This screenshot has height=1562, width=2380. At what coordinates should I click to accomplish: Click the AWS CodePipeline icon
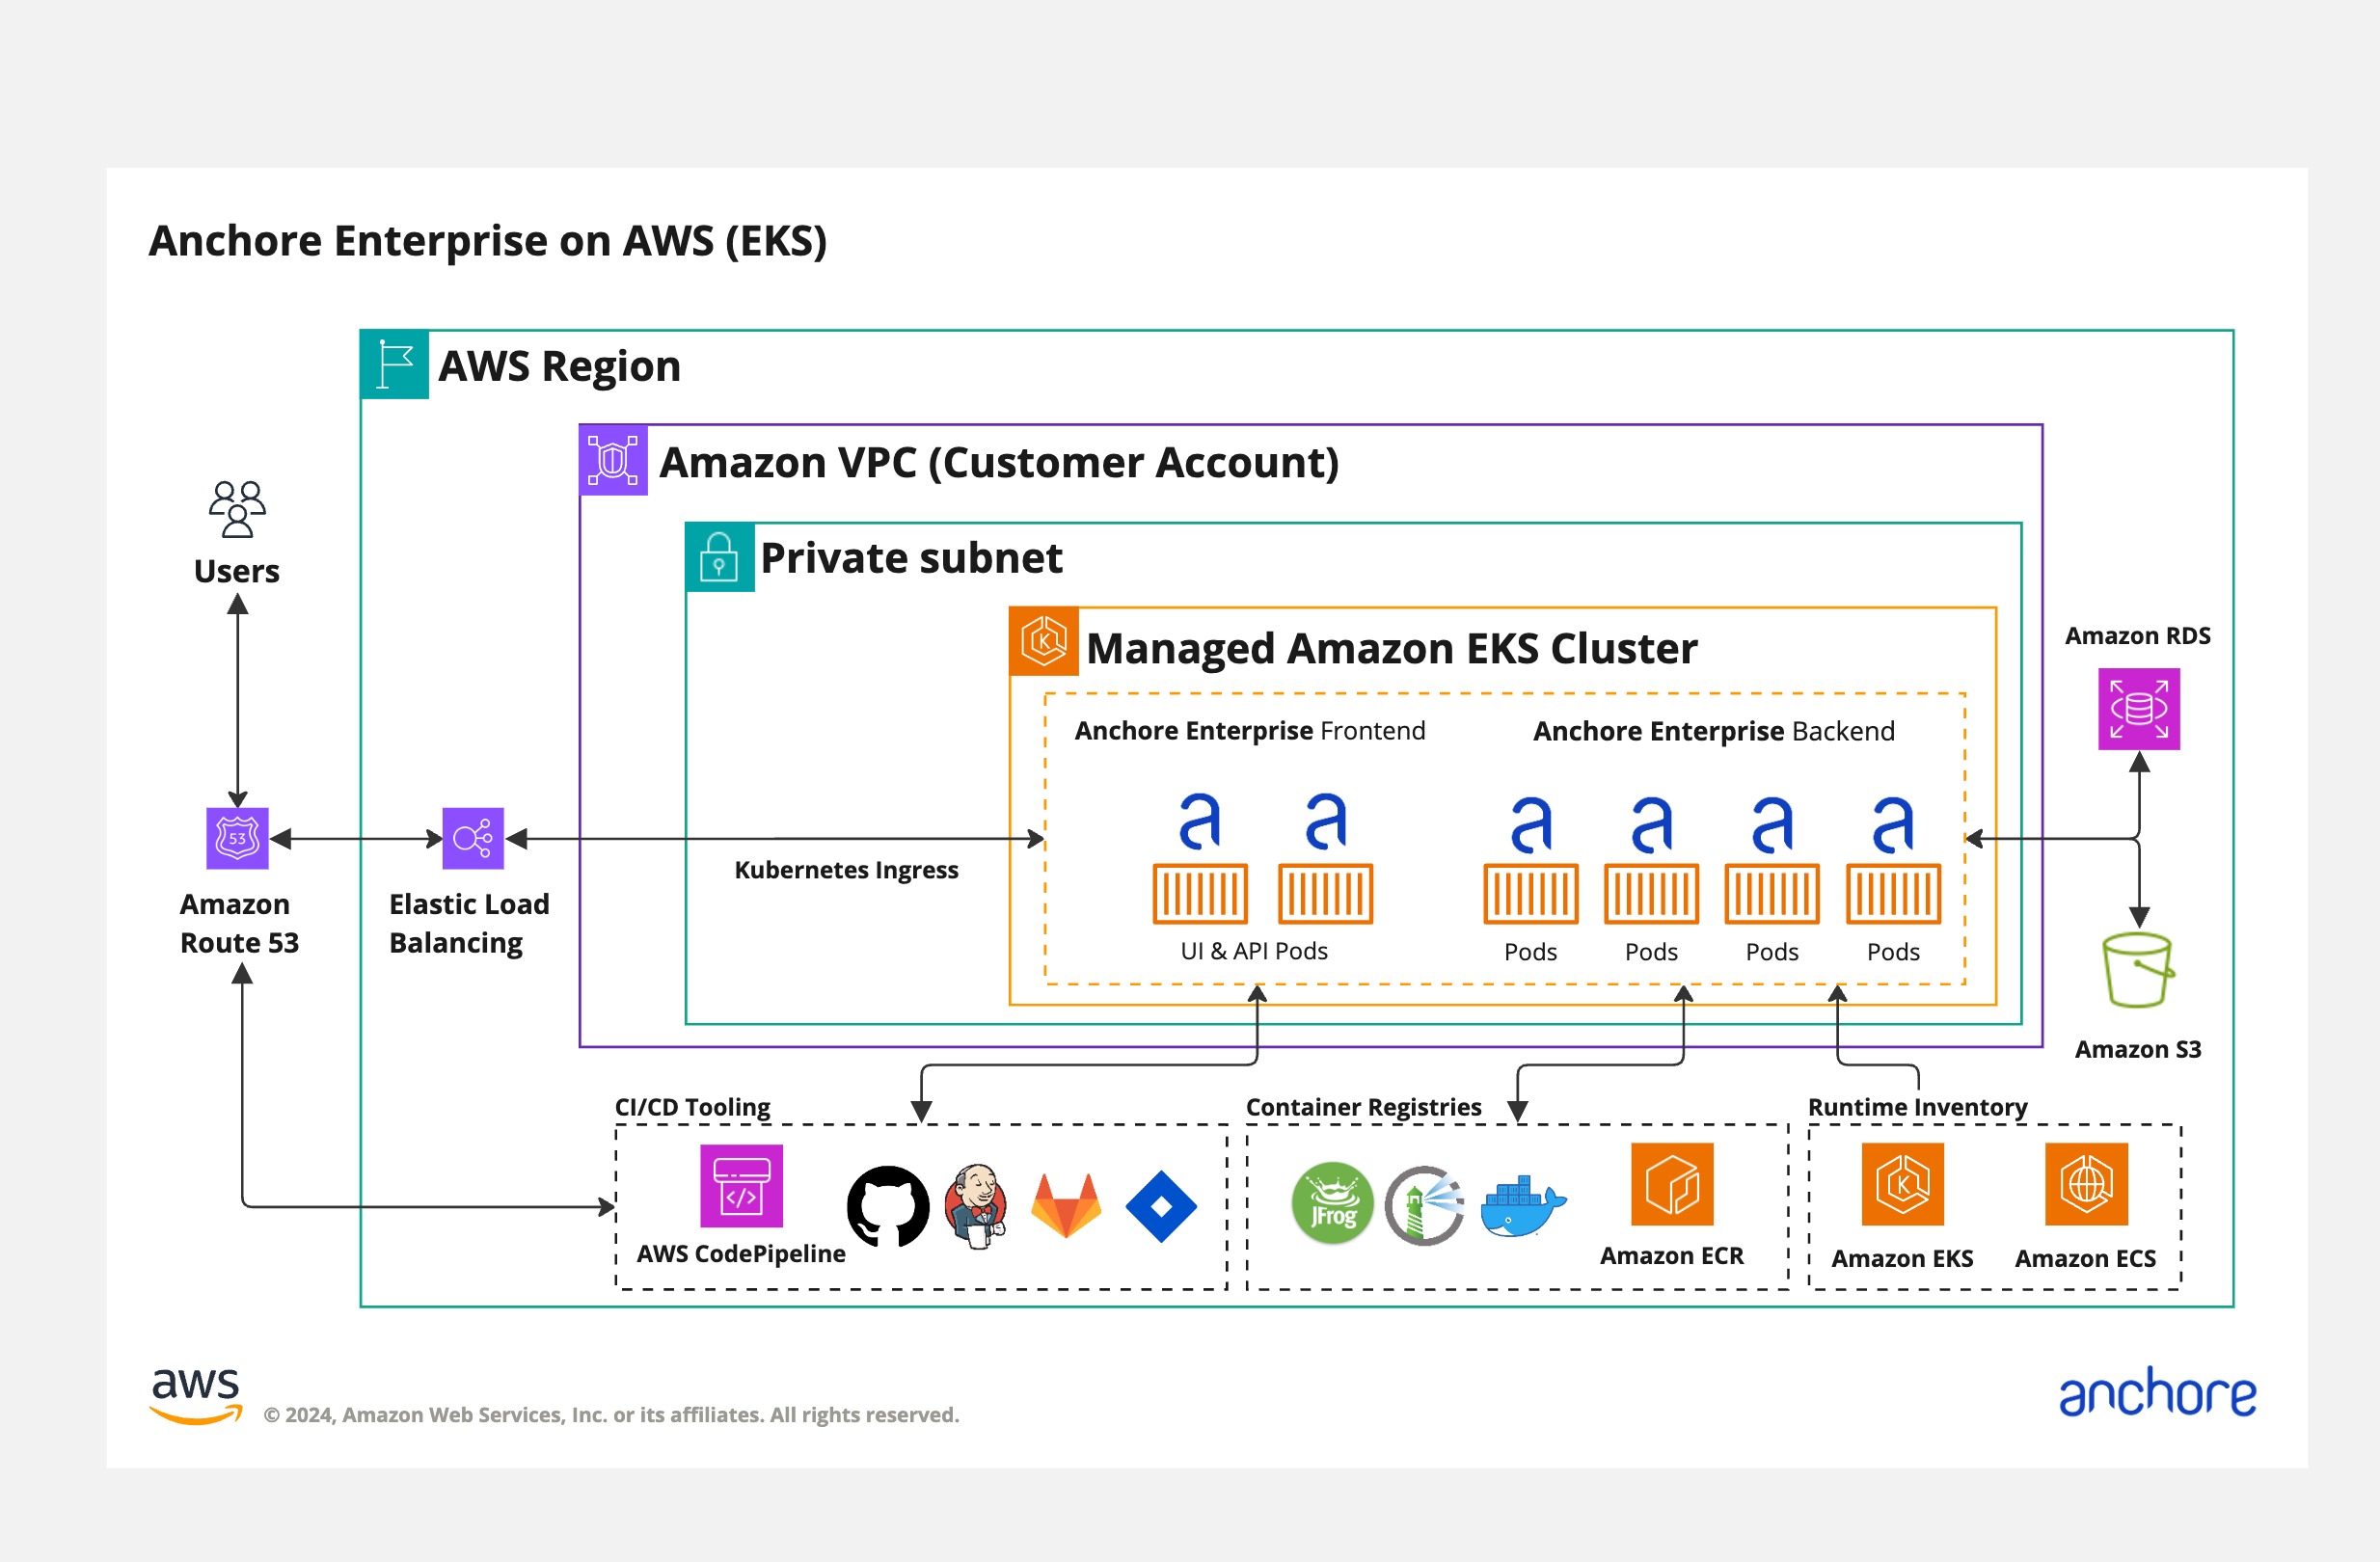click(x=741, y=1186)
